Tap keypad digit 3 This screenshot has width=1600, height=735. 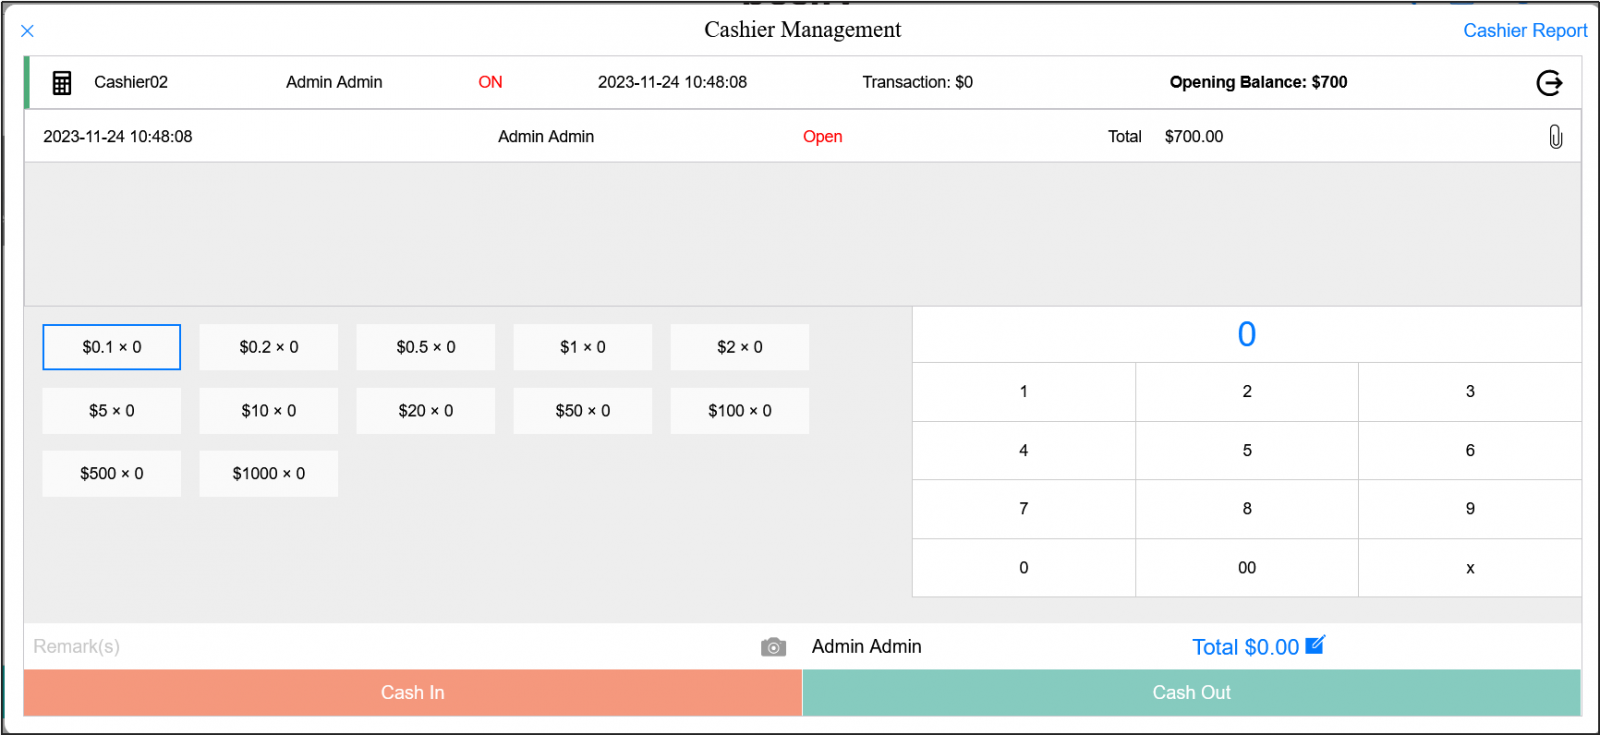[x=1470, y=392]
